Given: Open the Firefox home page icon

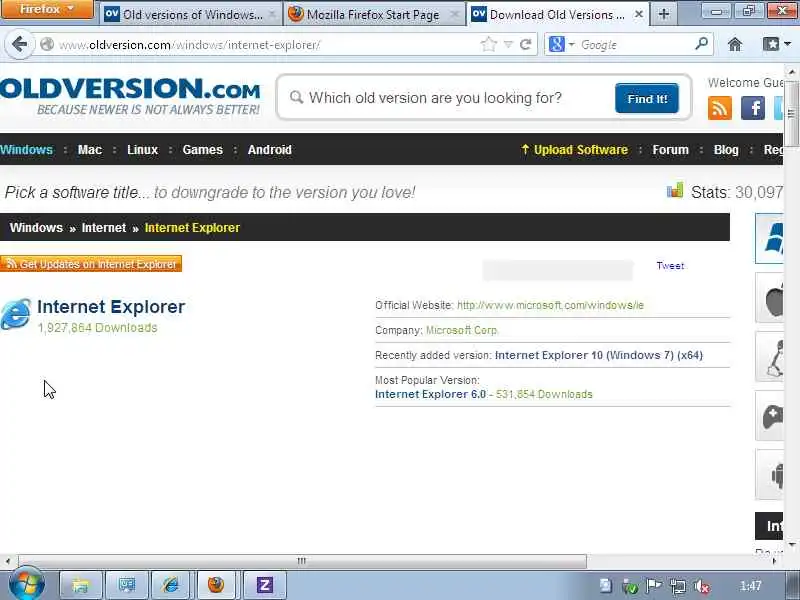Looking at the screenshot, I should pos(735,45).
